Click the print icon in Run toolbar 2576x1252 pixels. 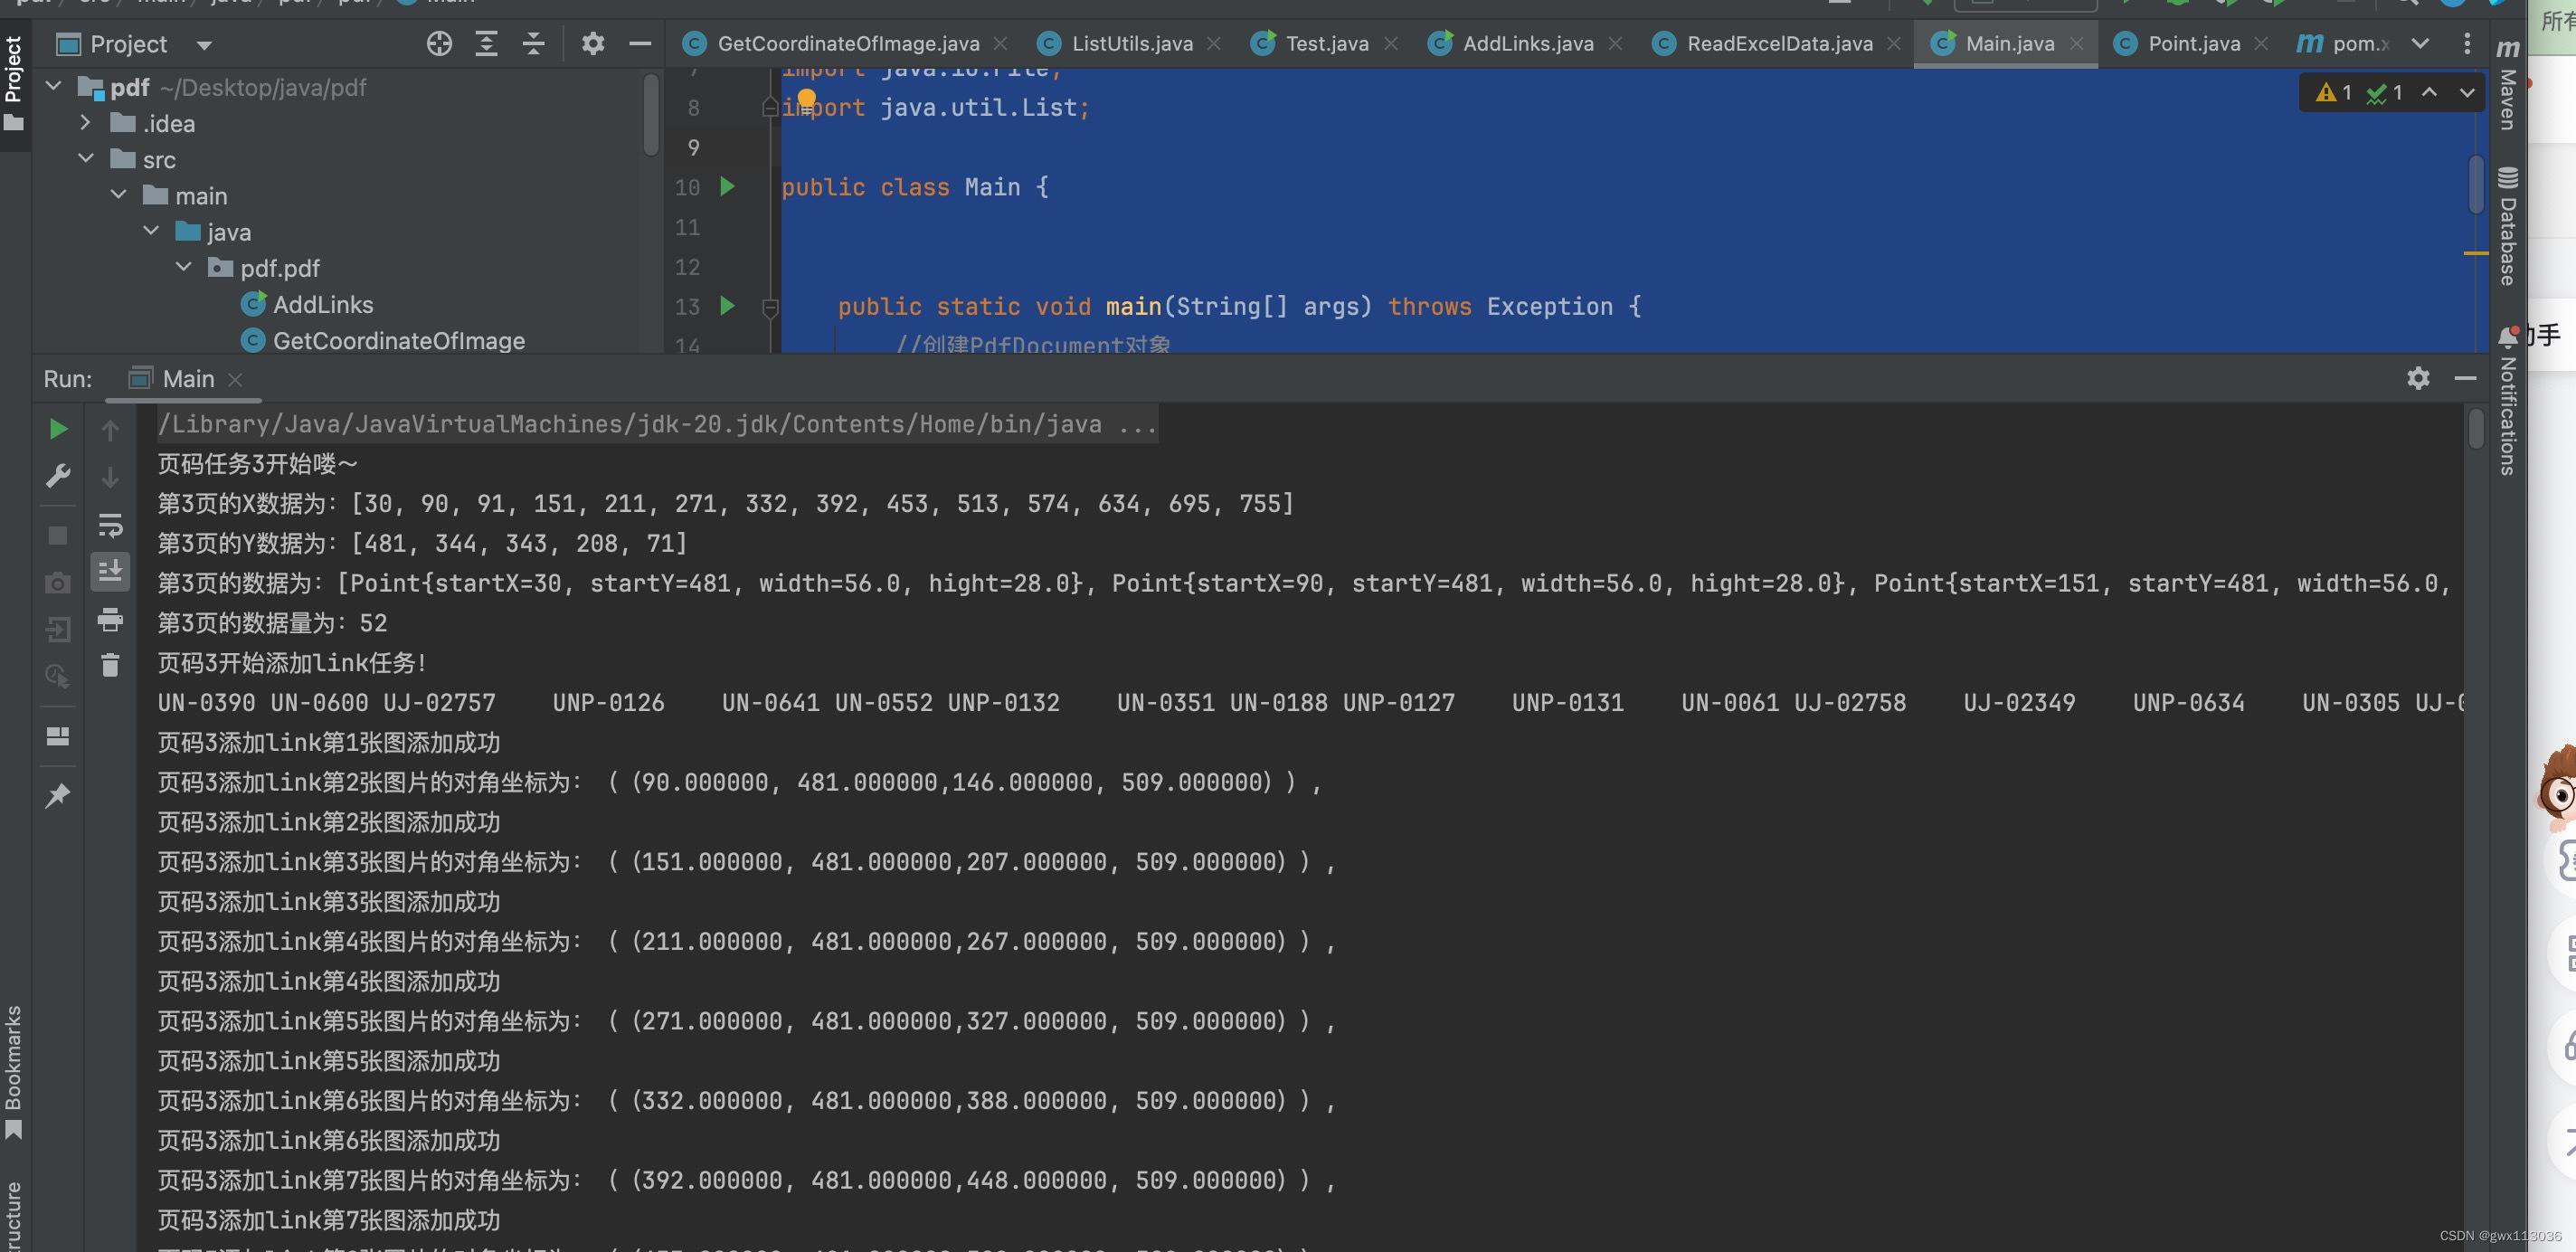[x=110, y=620]
